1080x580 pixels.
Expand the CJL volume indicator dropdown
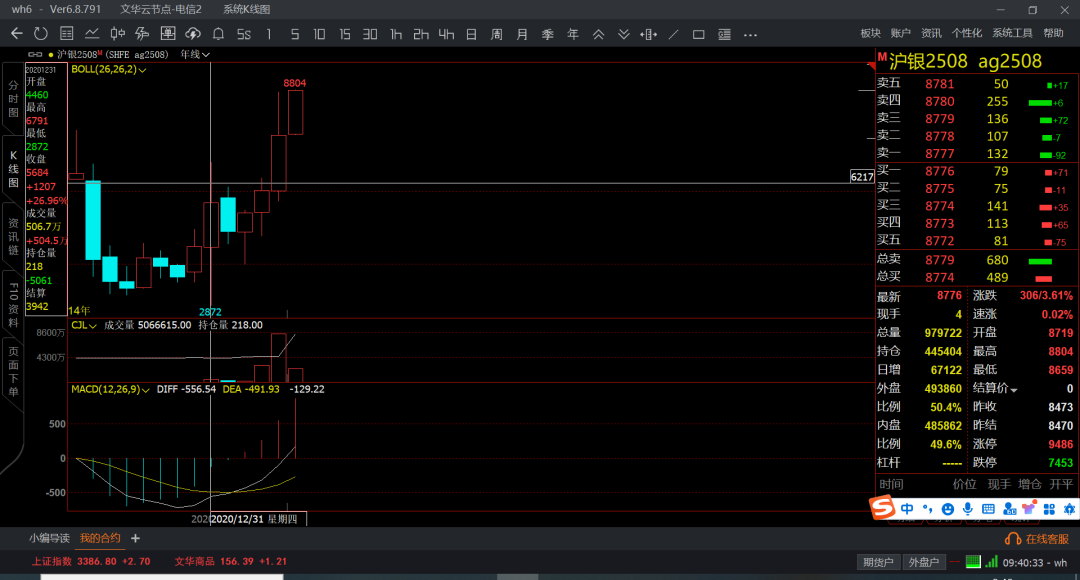92,325
